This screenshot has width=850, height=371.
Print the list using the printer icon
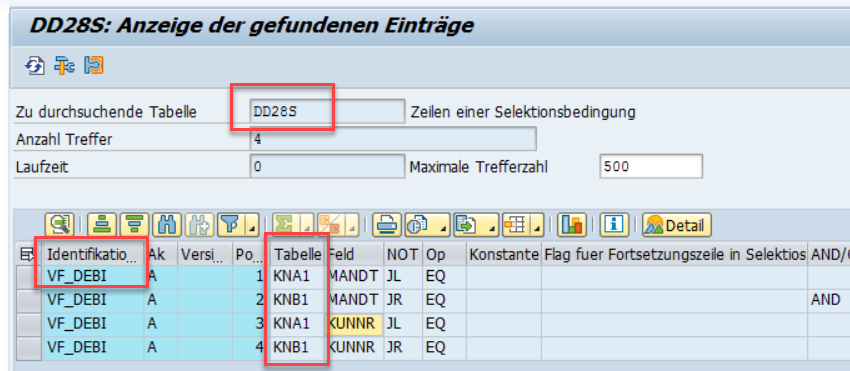[386, 224]
